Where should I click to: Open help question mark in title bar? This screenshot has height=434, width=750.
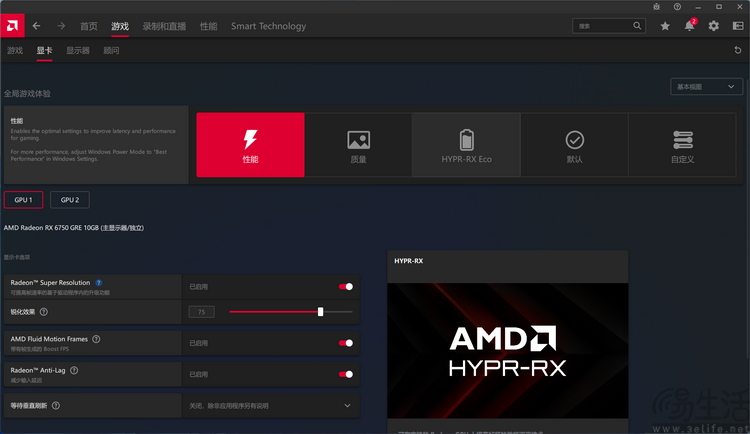(x=677, y=7)
